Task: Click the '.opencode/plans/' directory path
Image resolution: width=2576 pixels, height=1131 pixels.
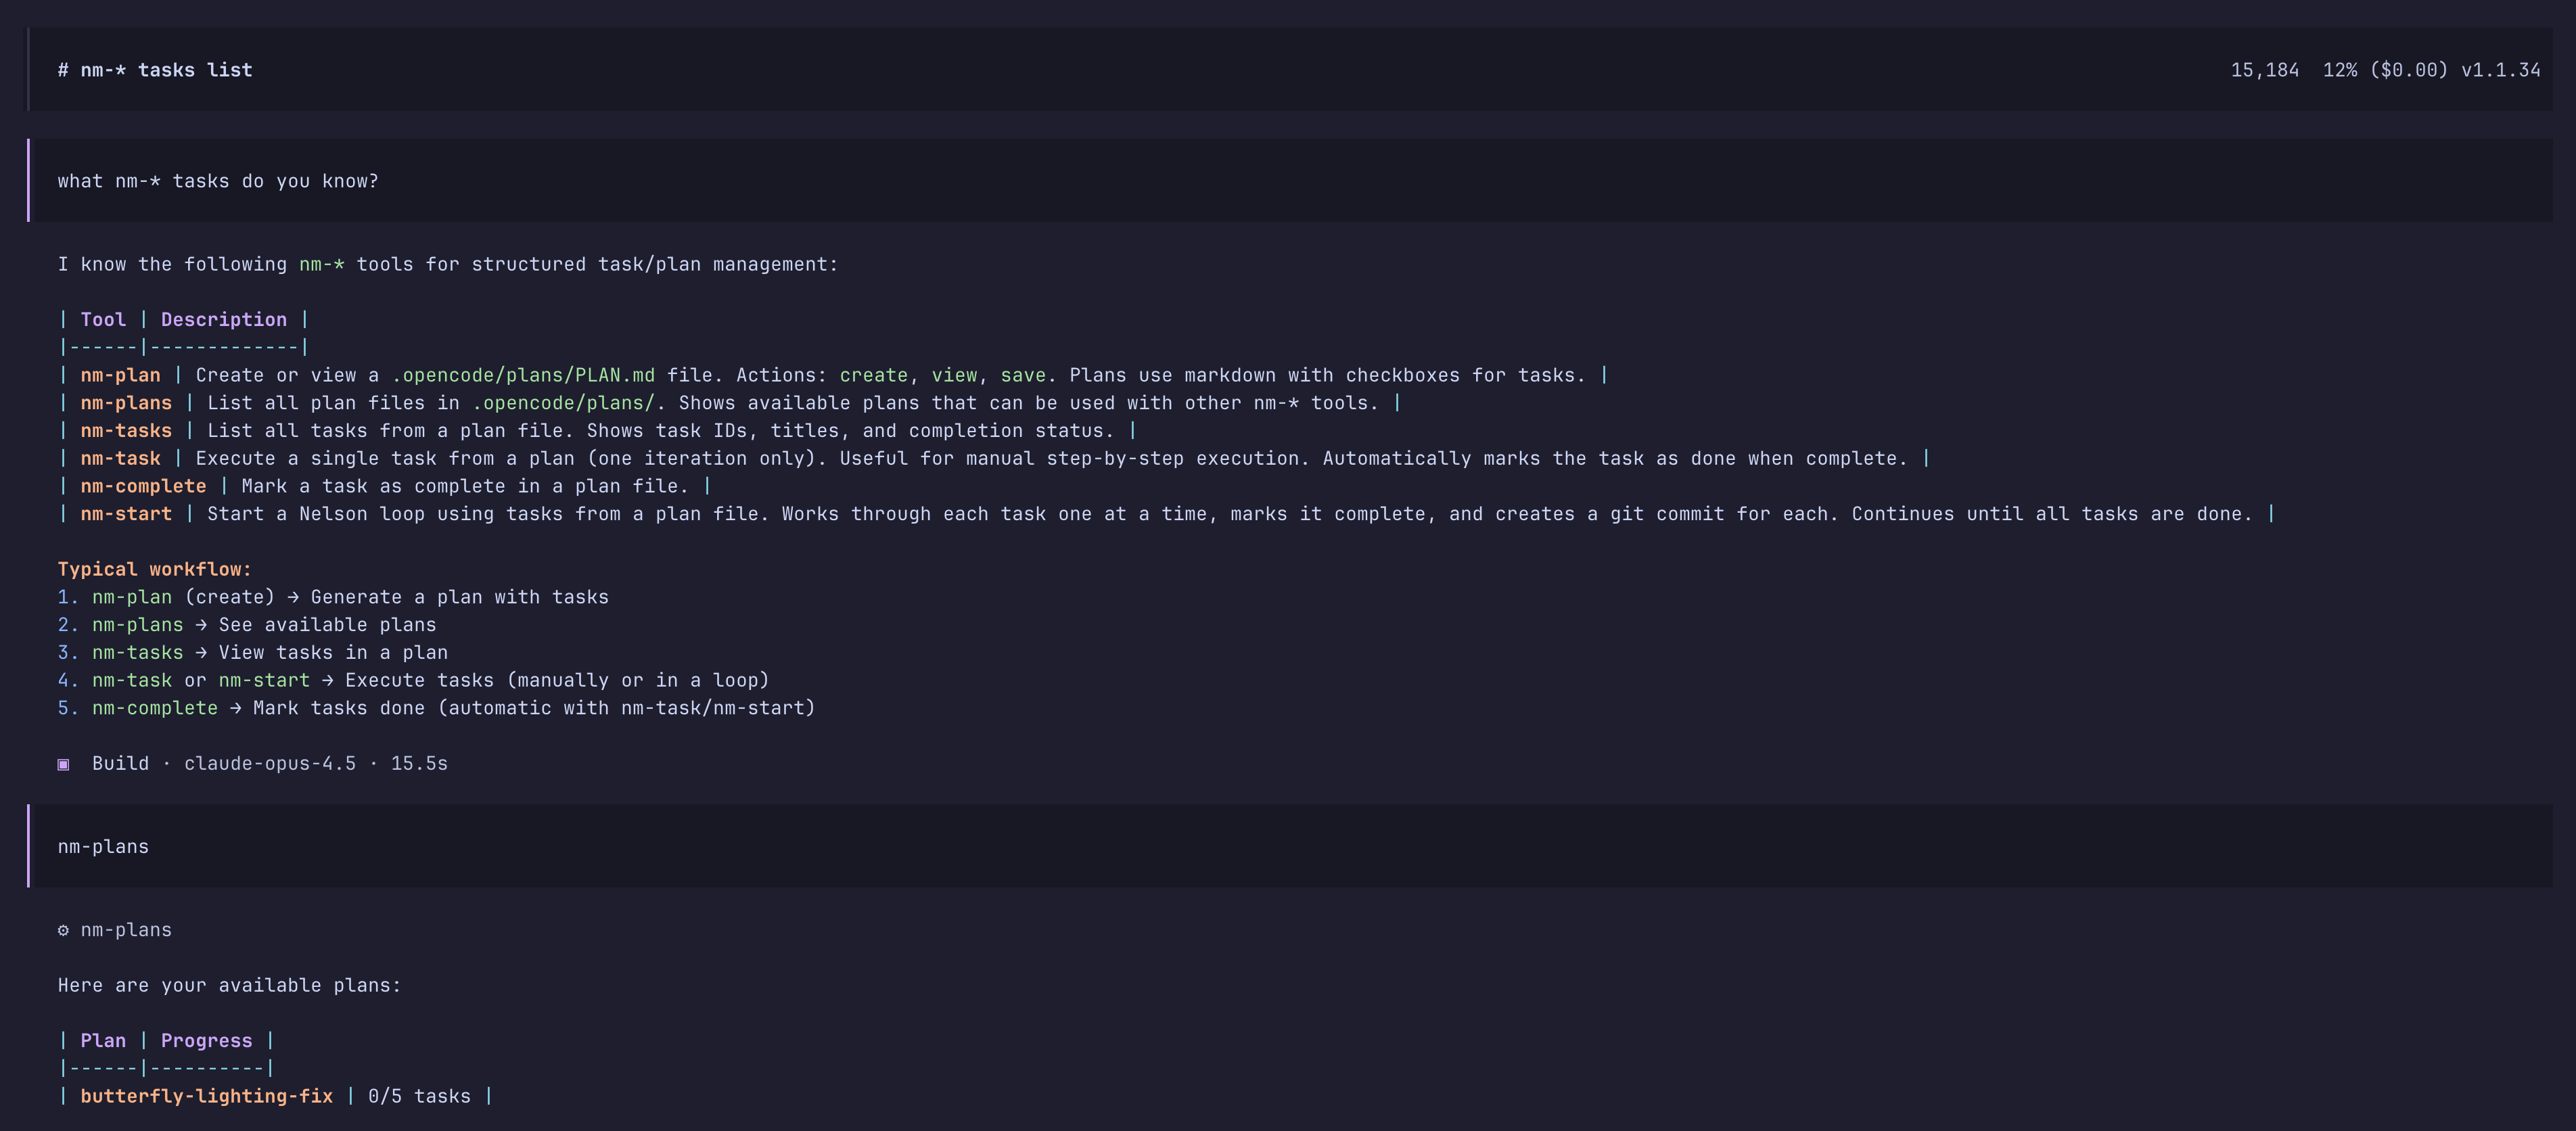Action: 563,403
